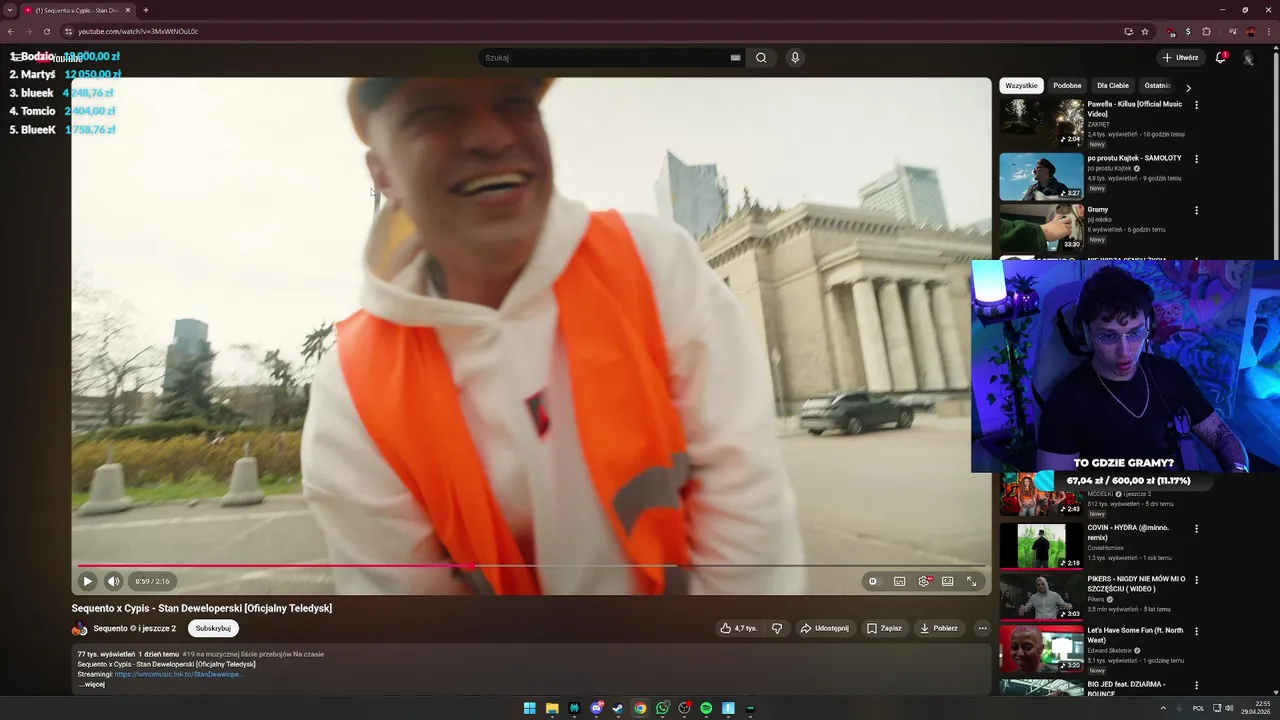
Task: Click the Udostępnij share button
Action: coord(824,628)
